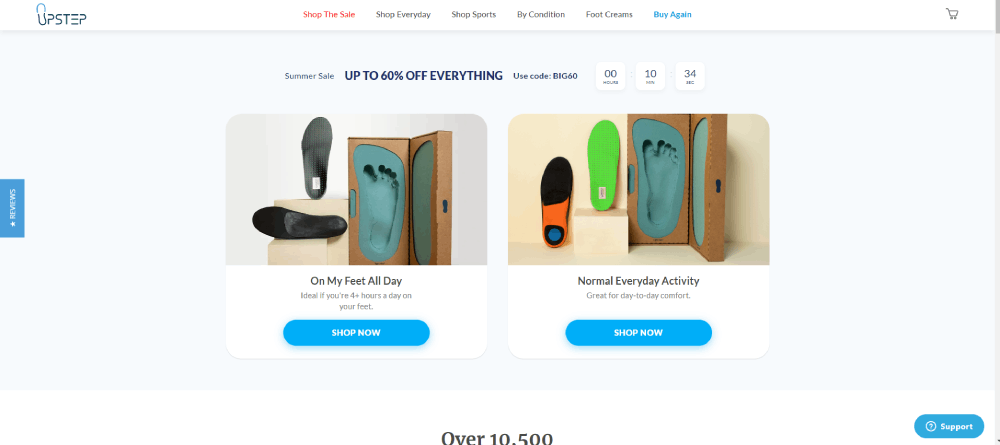Expand By Condition navigation item
The image size is (1000, 445).
point(541,14)
